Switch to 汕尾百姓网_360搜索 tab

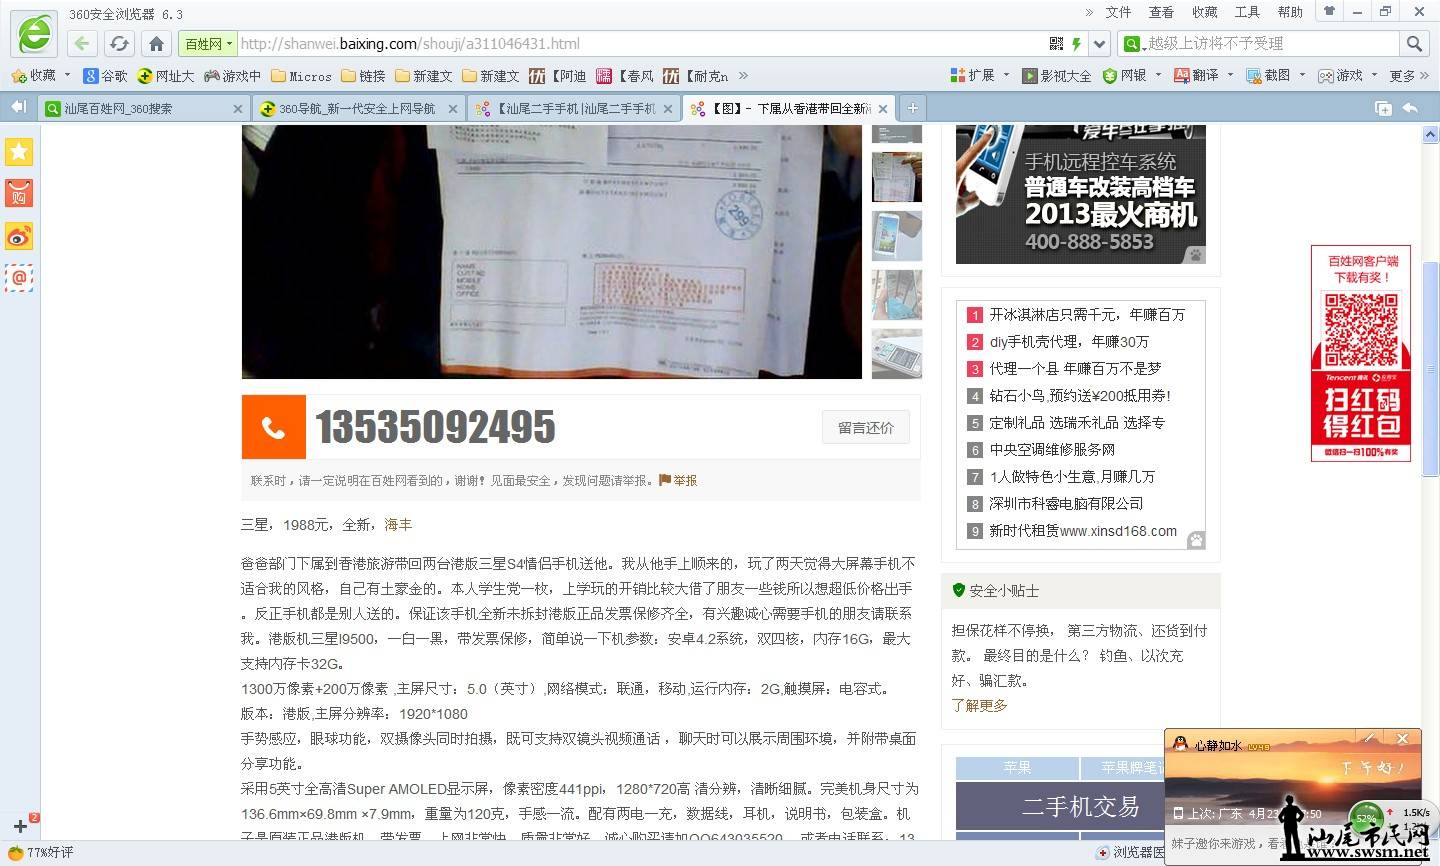pyautogui.click(x=143, y=108)
